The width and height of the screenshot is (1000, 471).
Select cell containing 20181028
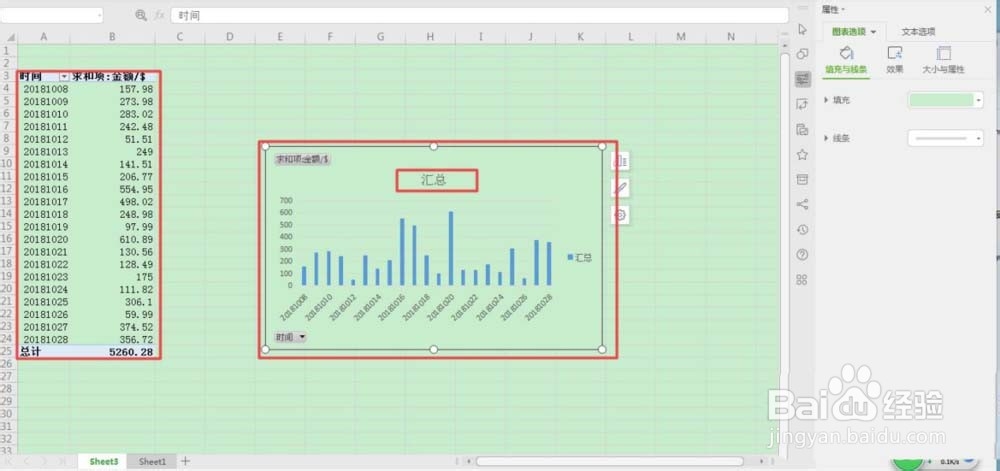43,339
